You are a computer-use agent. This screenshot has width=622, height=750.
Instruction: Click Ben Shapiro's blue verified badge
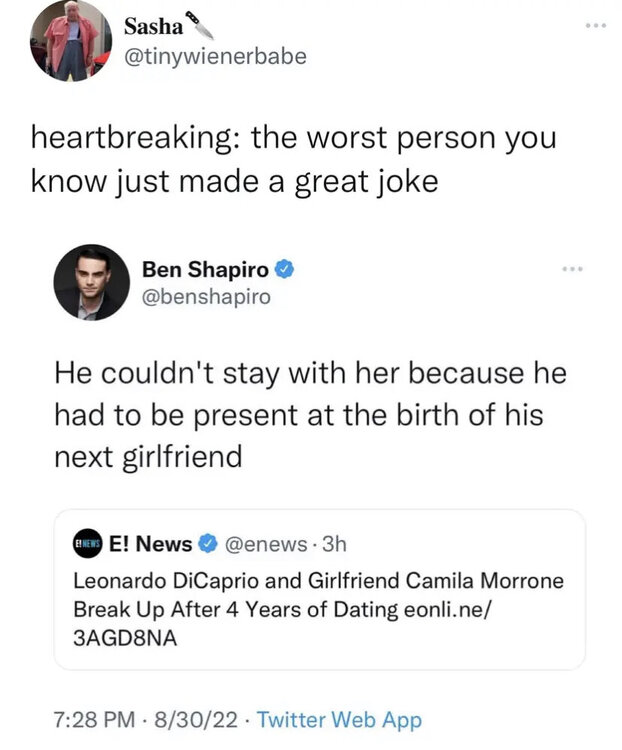point(284,269)
